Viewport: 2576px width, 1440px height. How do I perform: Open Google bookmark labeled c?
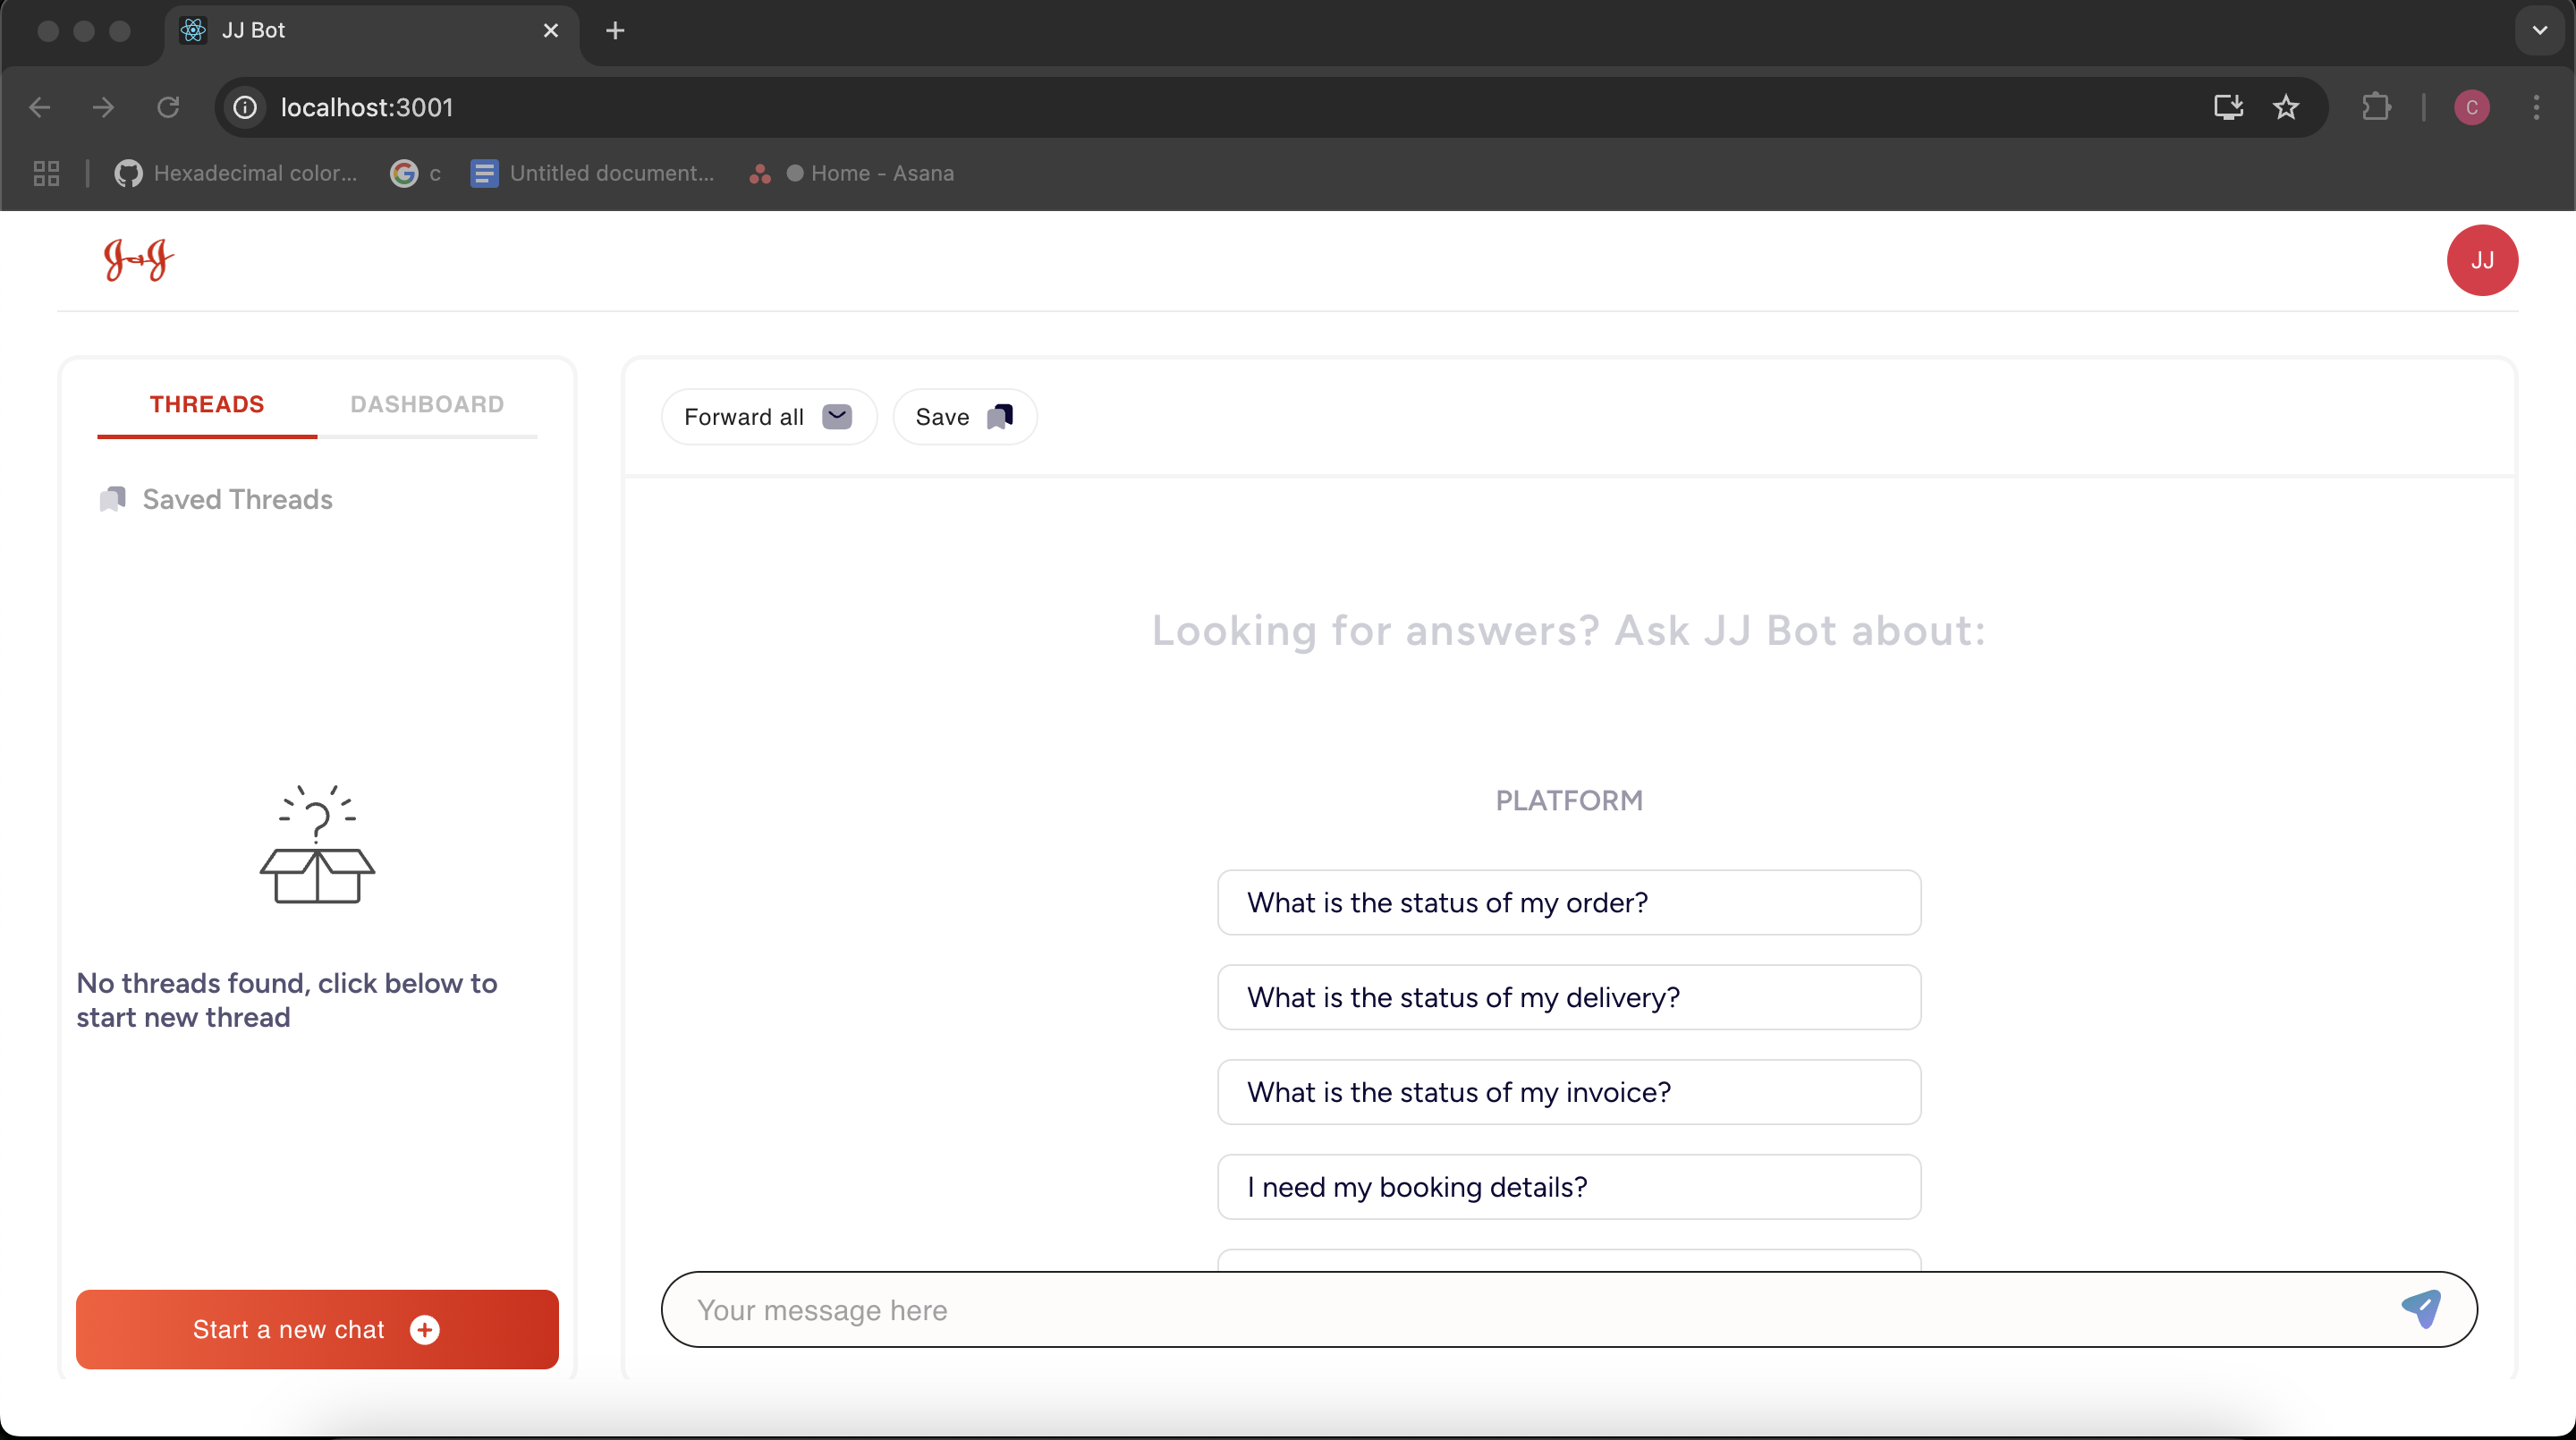(416, 173)
